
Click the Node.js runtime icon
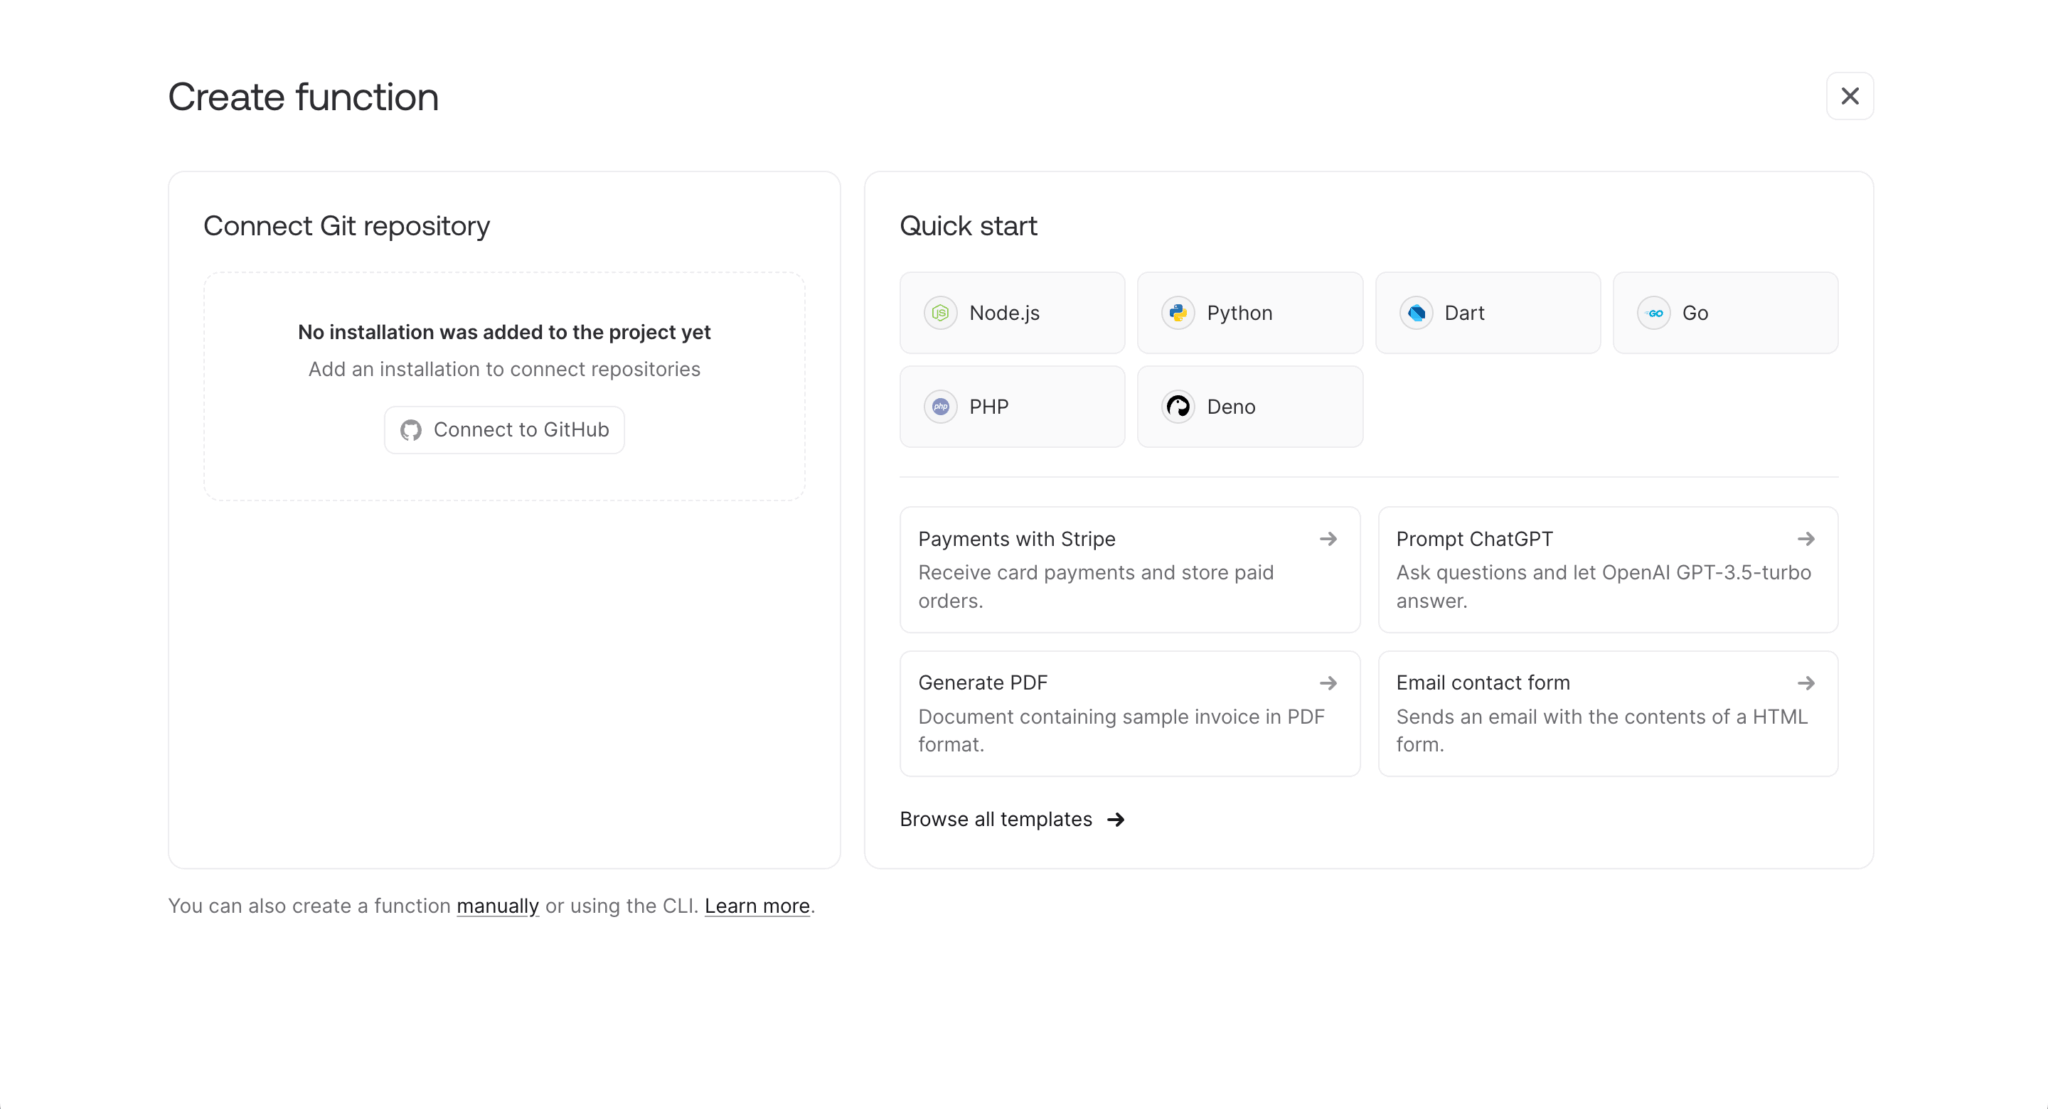click(940, 313)
